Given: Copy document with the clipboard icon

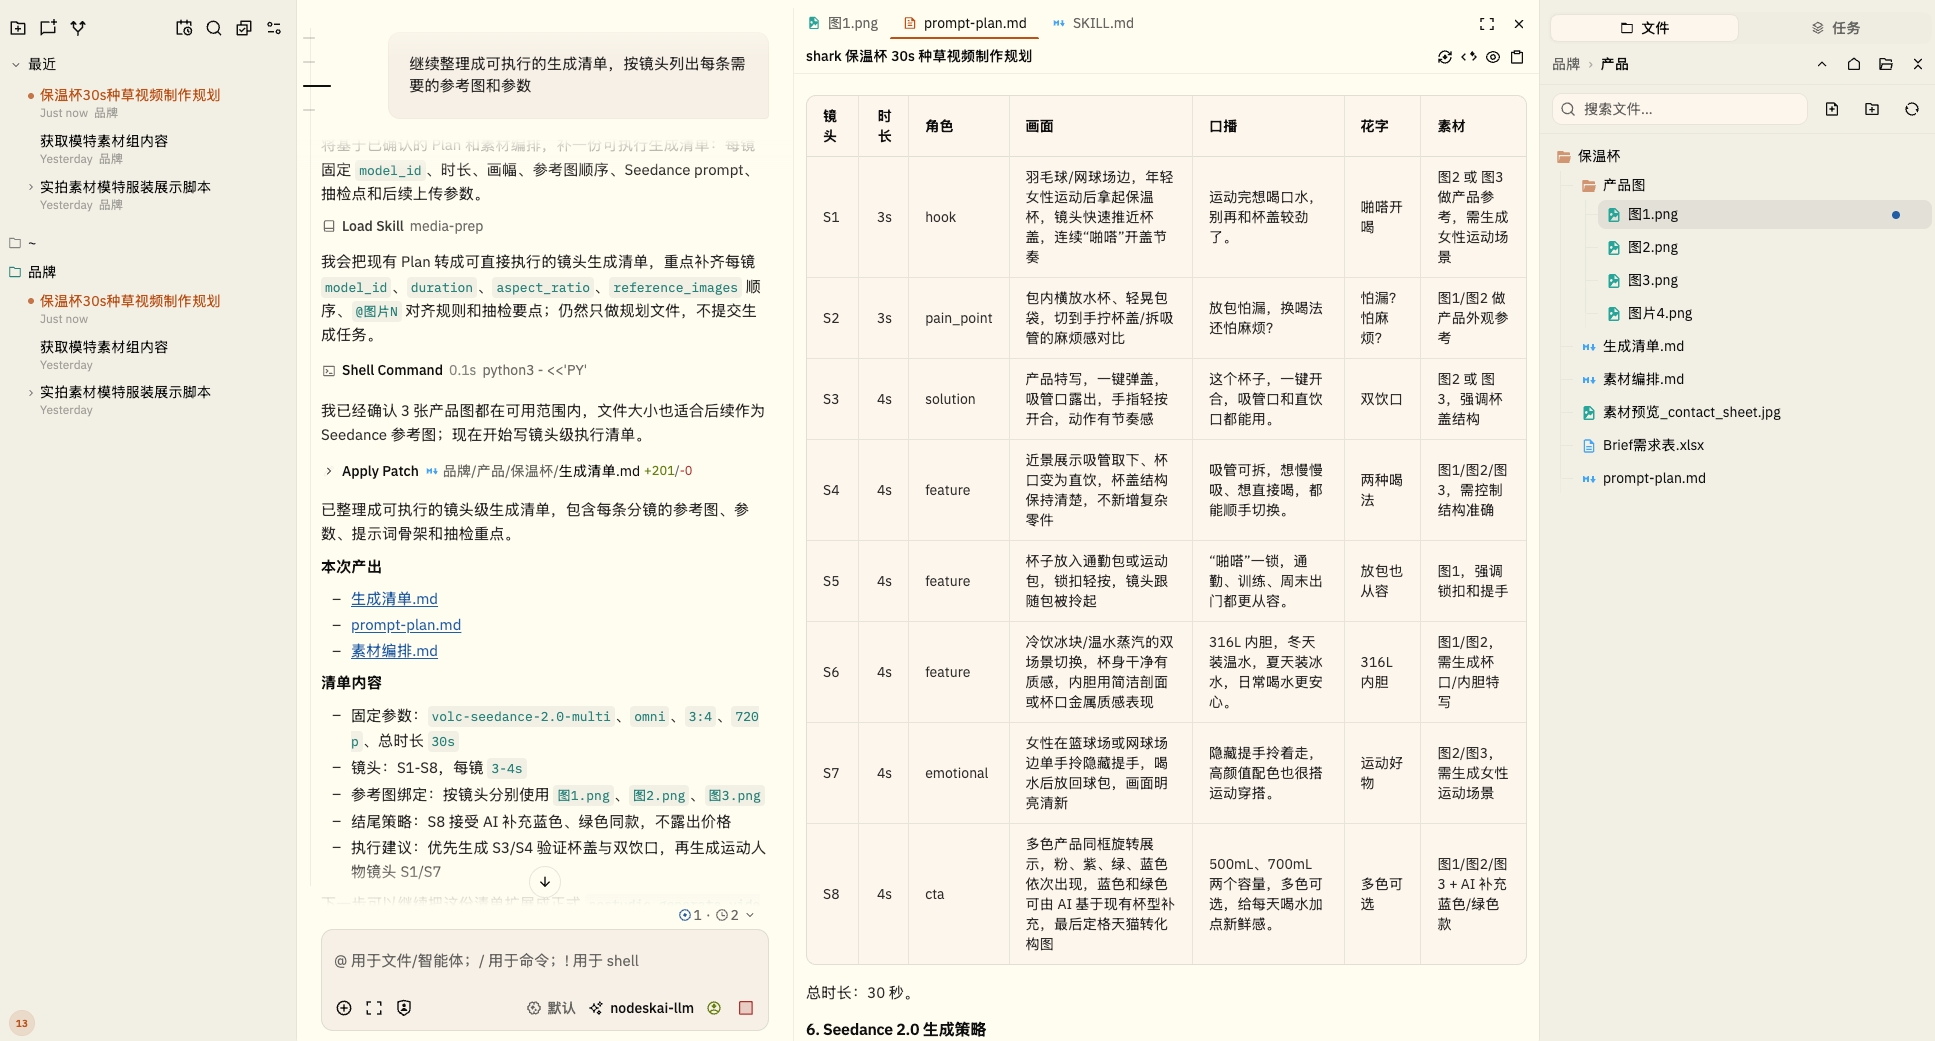Looking at the screenshot, I should coord(1517,57).
